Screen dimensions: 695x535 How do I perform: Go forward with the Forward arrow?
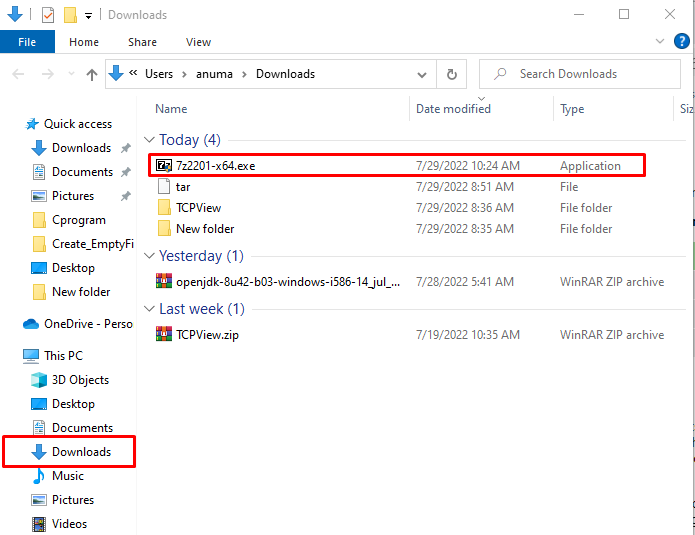(x=47, y=74)
